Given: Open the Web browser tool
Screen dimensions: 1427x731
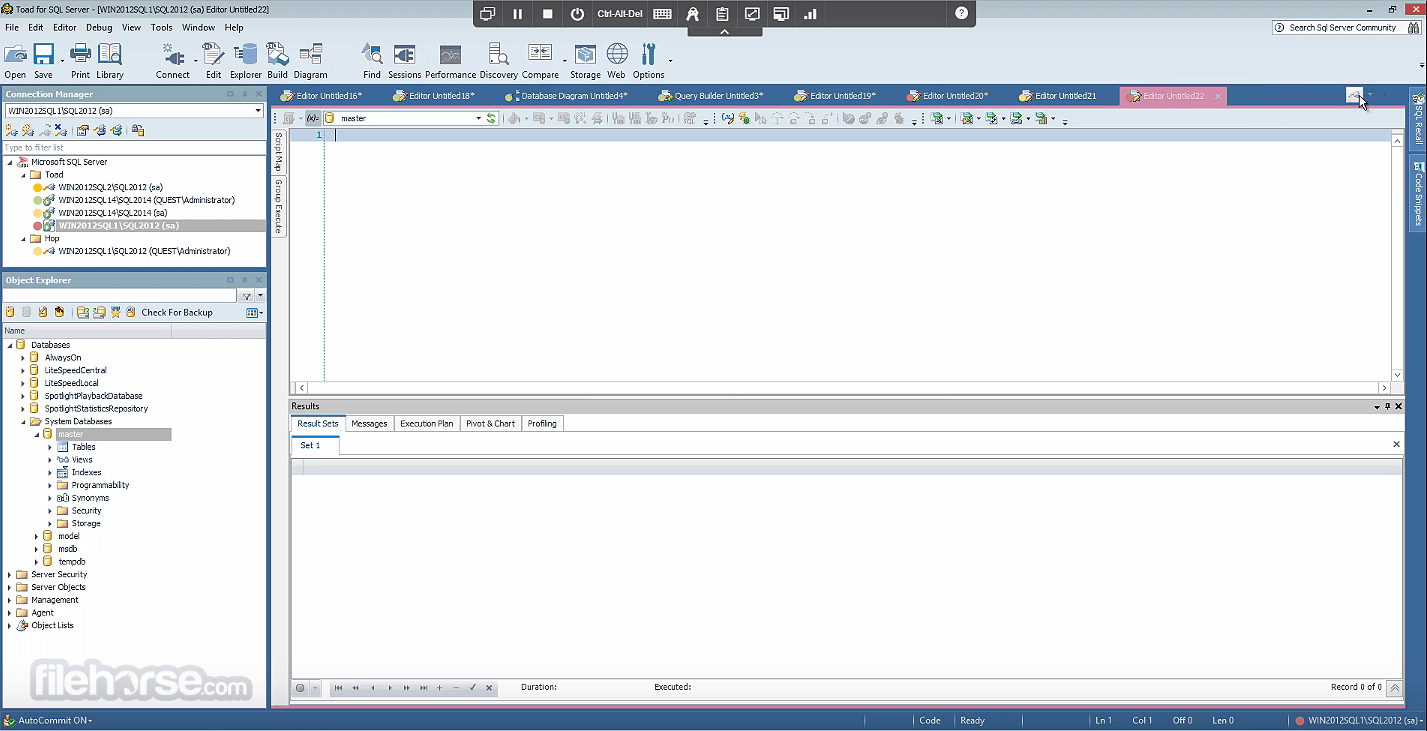Looking at the screenshot, I should point(617,60).
